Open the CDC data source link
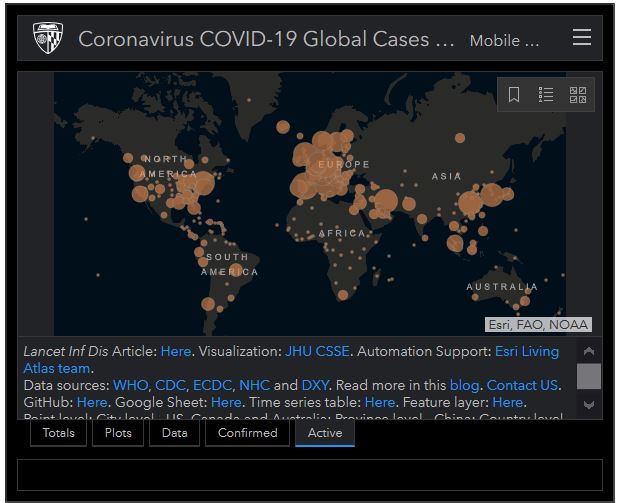Viewport: 622px width, 503px height. 170,385
